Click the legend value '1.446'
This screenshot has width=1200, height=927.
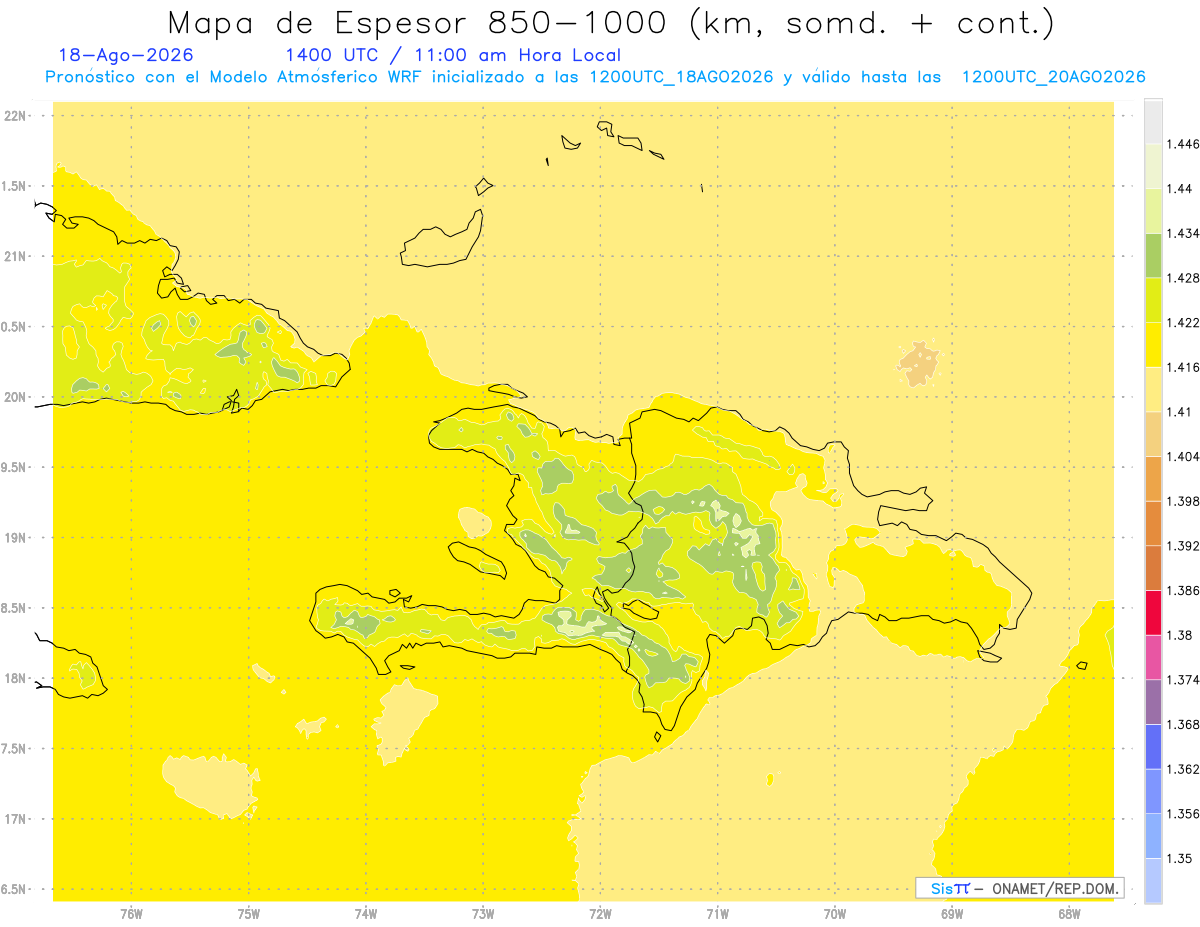pyautogui.click(x=1183, y=144)
